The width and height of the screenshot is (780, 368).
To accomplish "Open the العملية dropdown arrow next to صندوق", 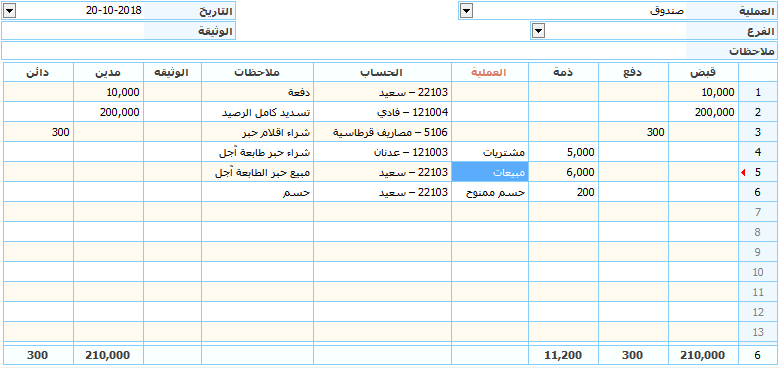I will (466, 11).
